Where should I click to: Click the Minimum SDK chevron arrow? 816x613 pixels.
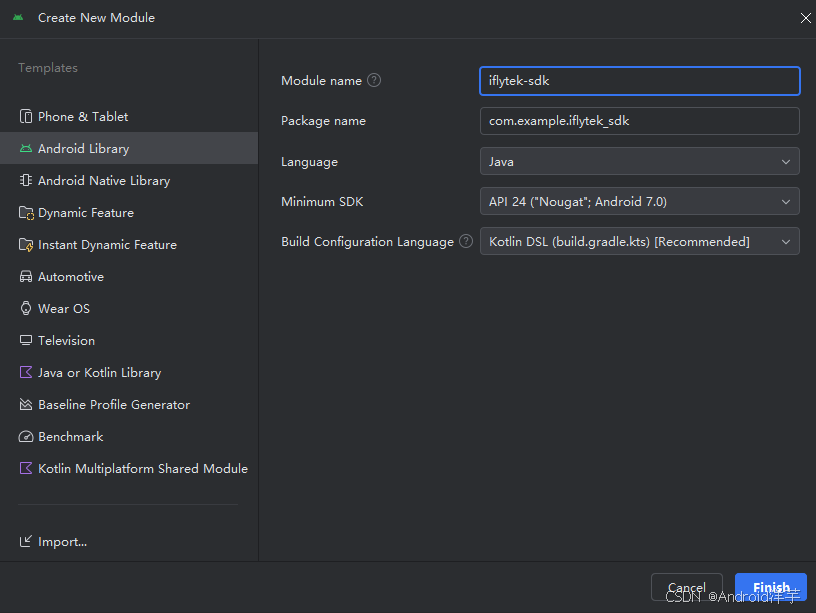(x=786, y=202)
